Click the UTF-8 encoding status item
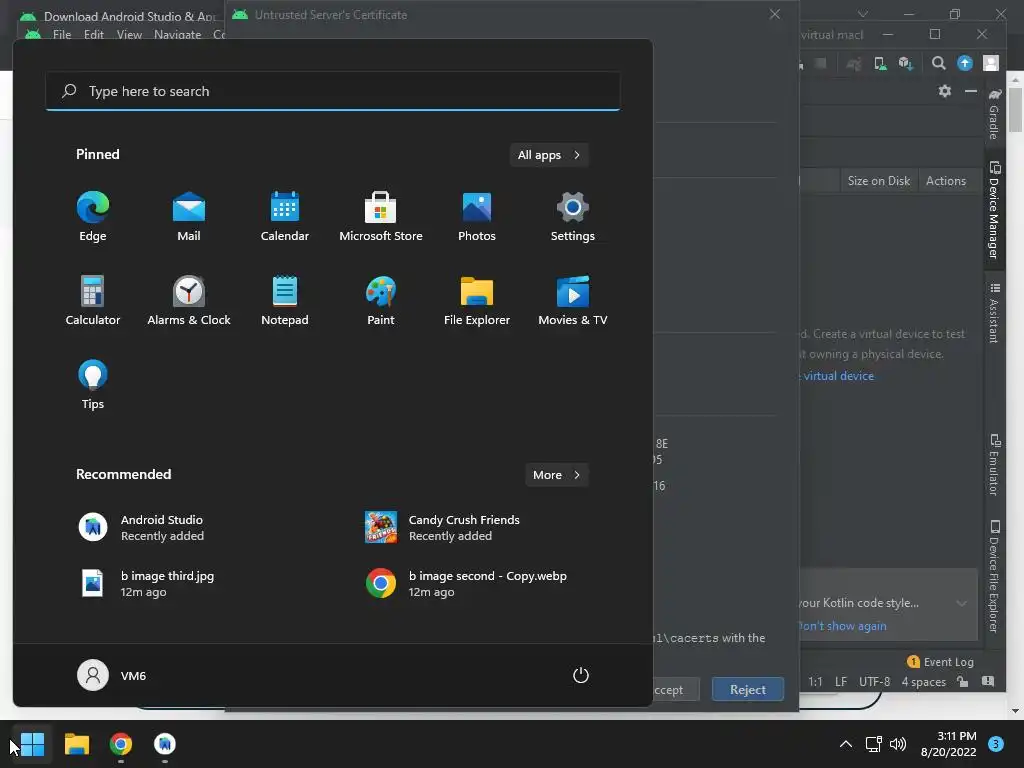 [x=874, y=682]
